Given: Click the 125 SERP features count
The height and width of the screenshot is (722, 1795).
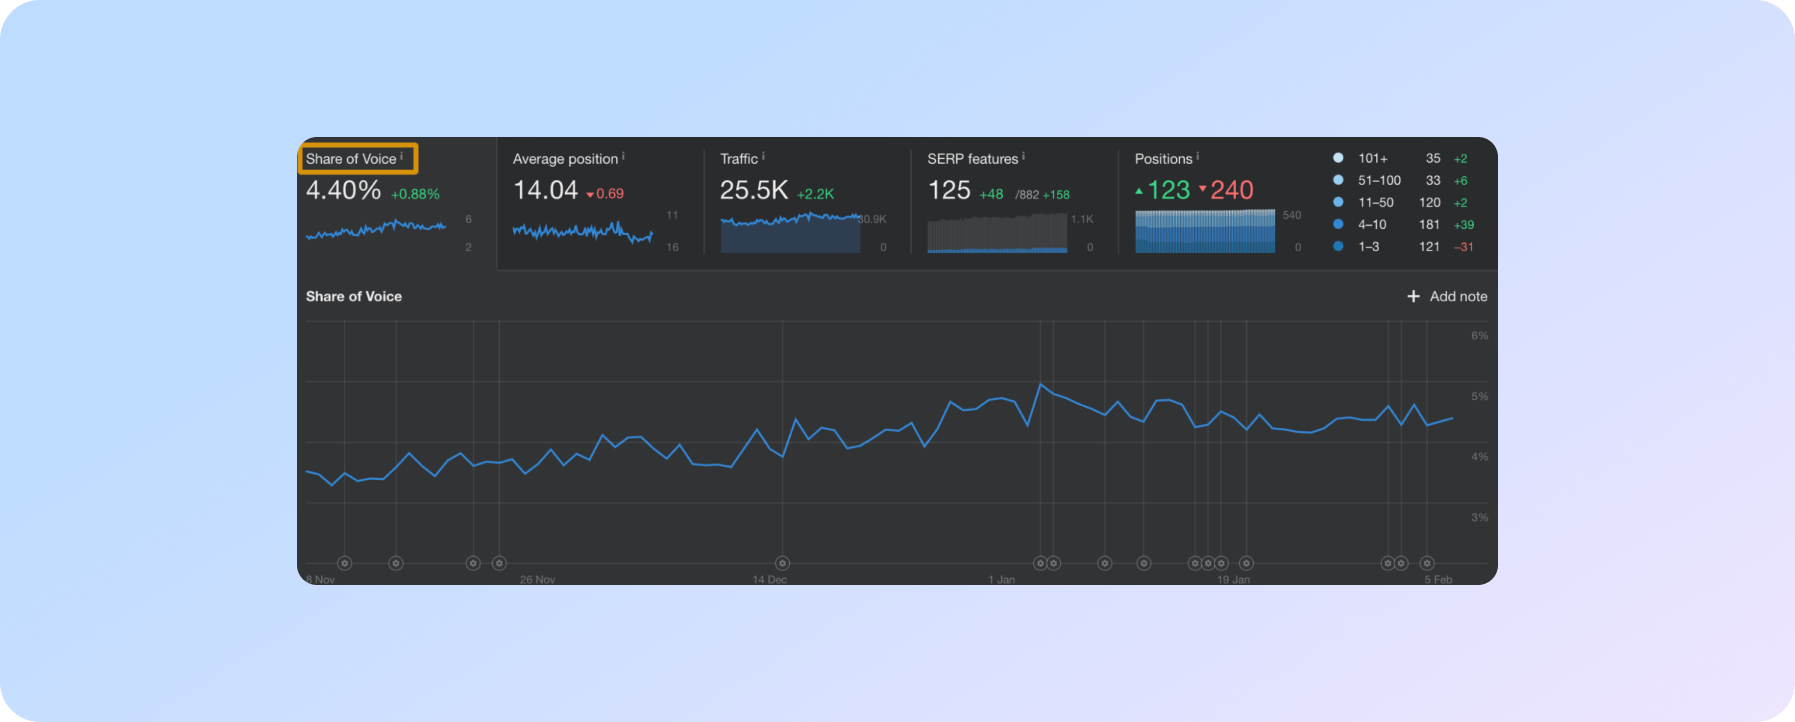Looking at the screenshot, I should 949,190.
